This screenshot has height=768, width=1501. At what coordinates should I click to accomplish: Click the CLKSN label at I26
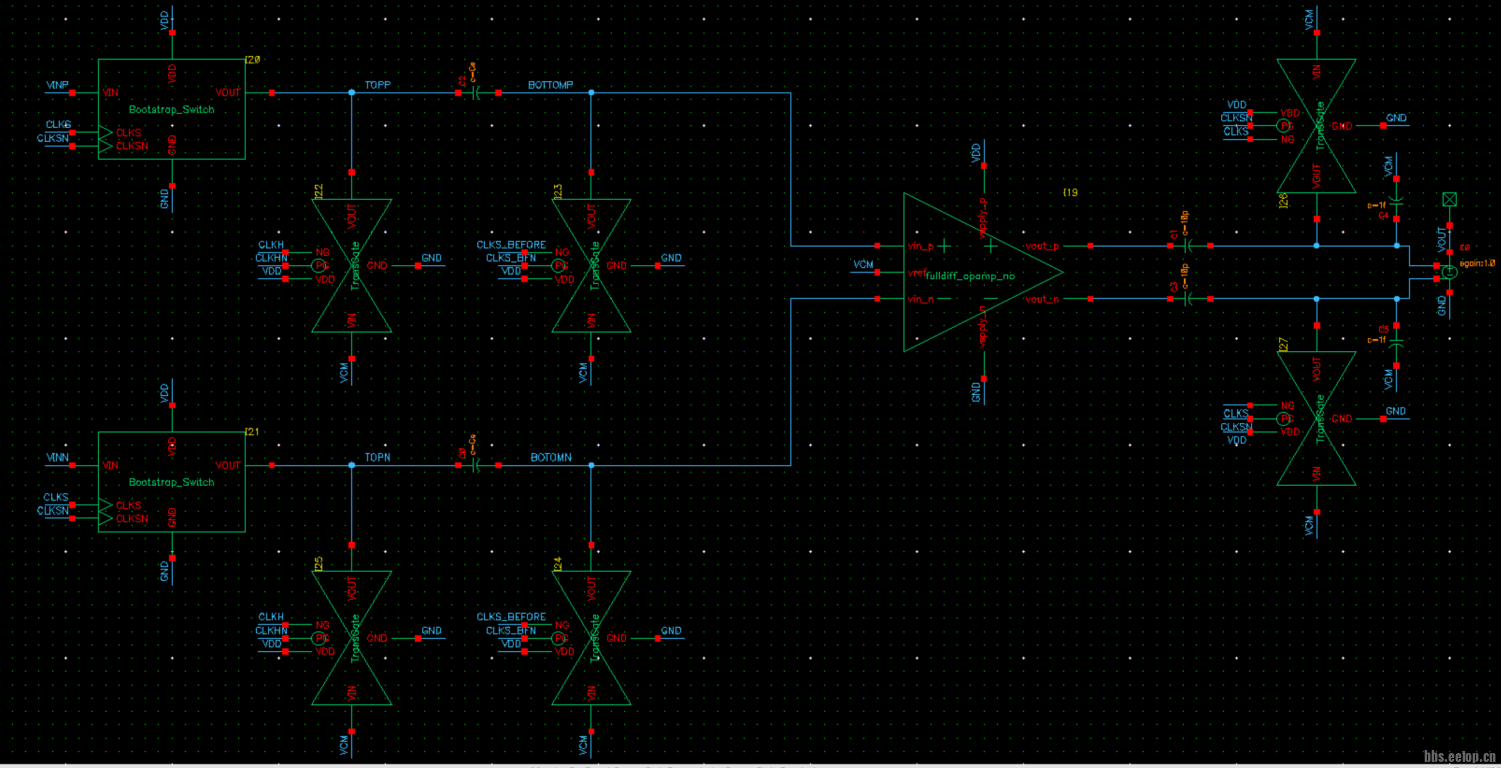click(x=1237, y=118)
